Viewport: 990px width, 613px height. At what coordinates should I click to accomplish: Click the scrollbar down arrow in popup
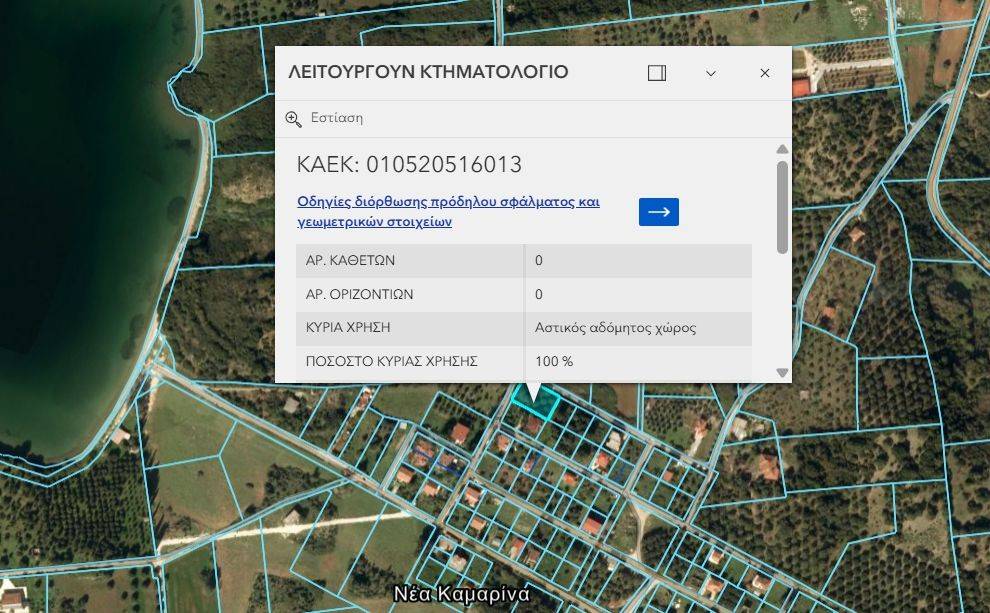[782, 372]
